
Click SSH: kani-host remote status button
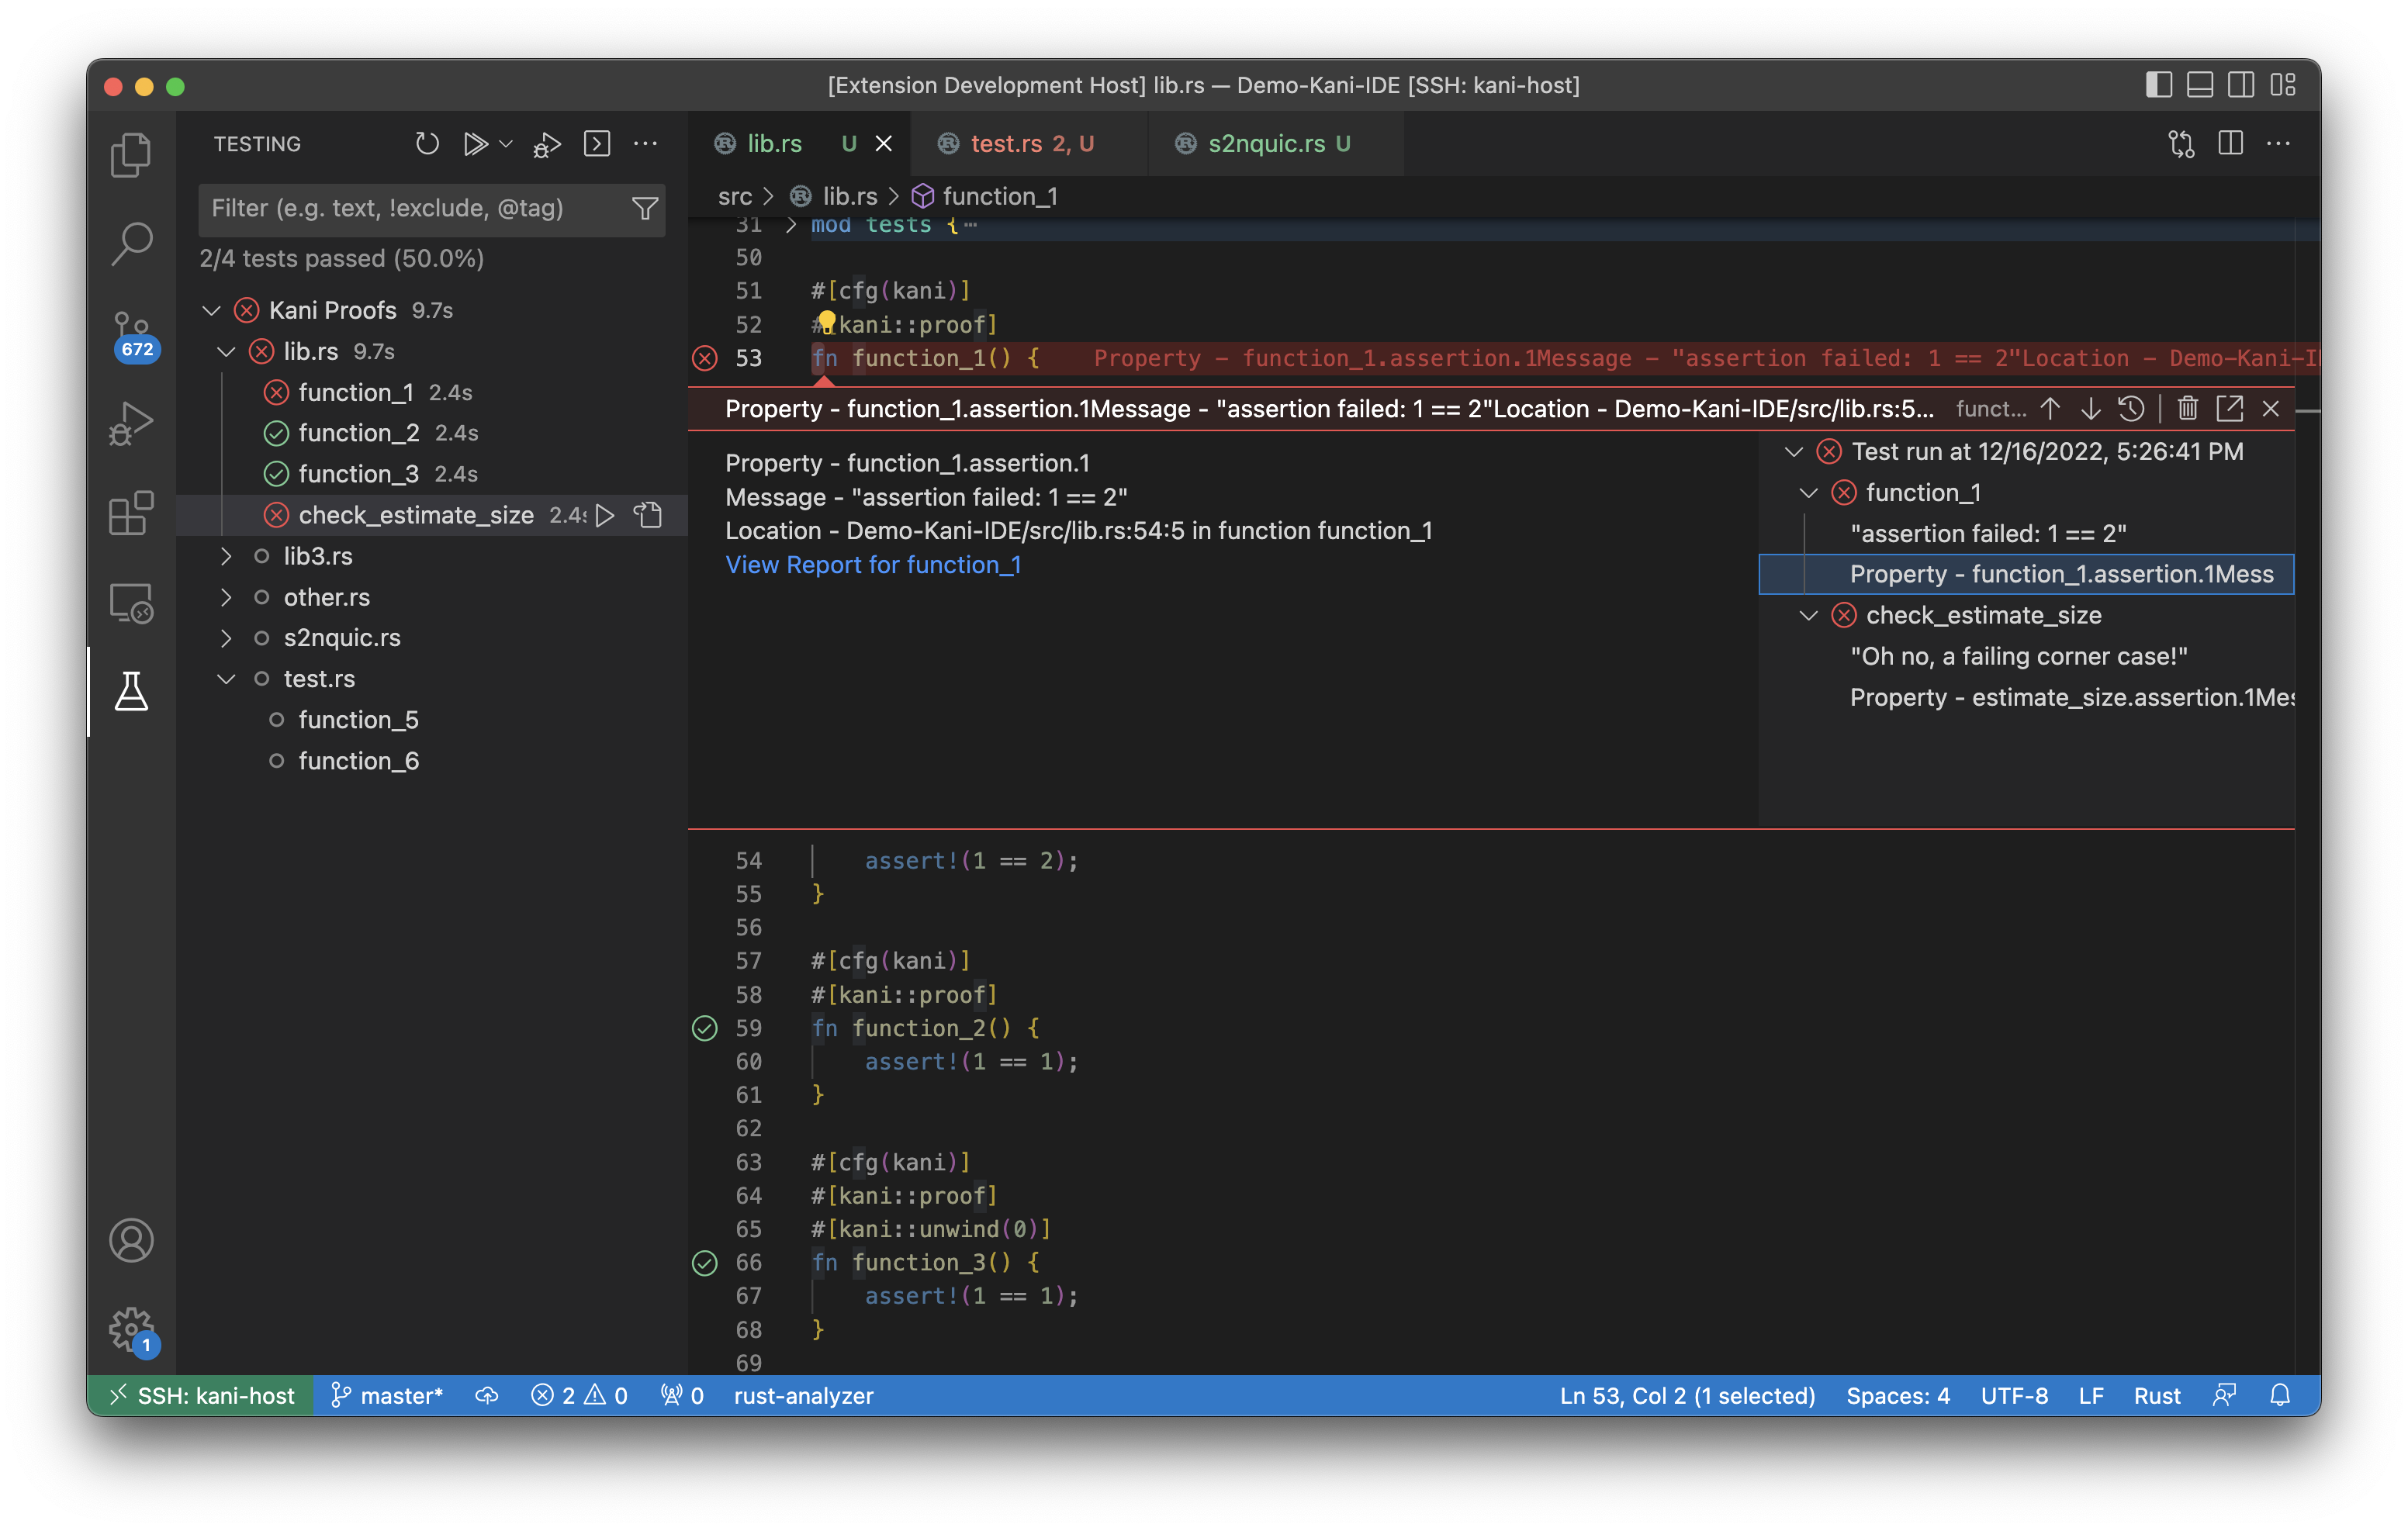[x=201, y=1395]
